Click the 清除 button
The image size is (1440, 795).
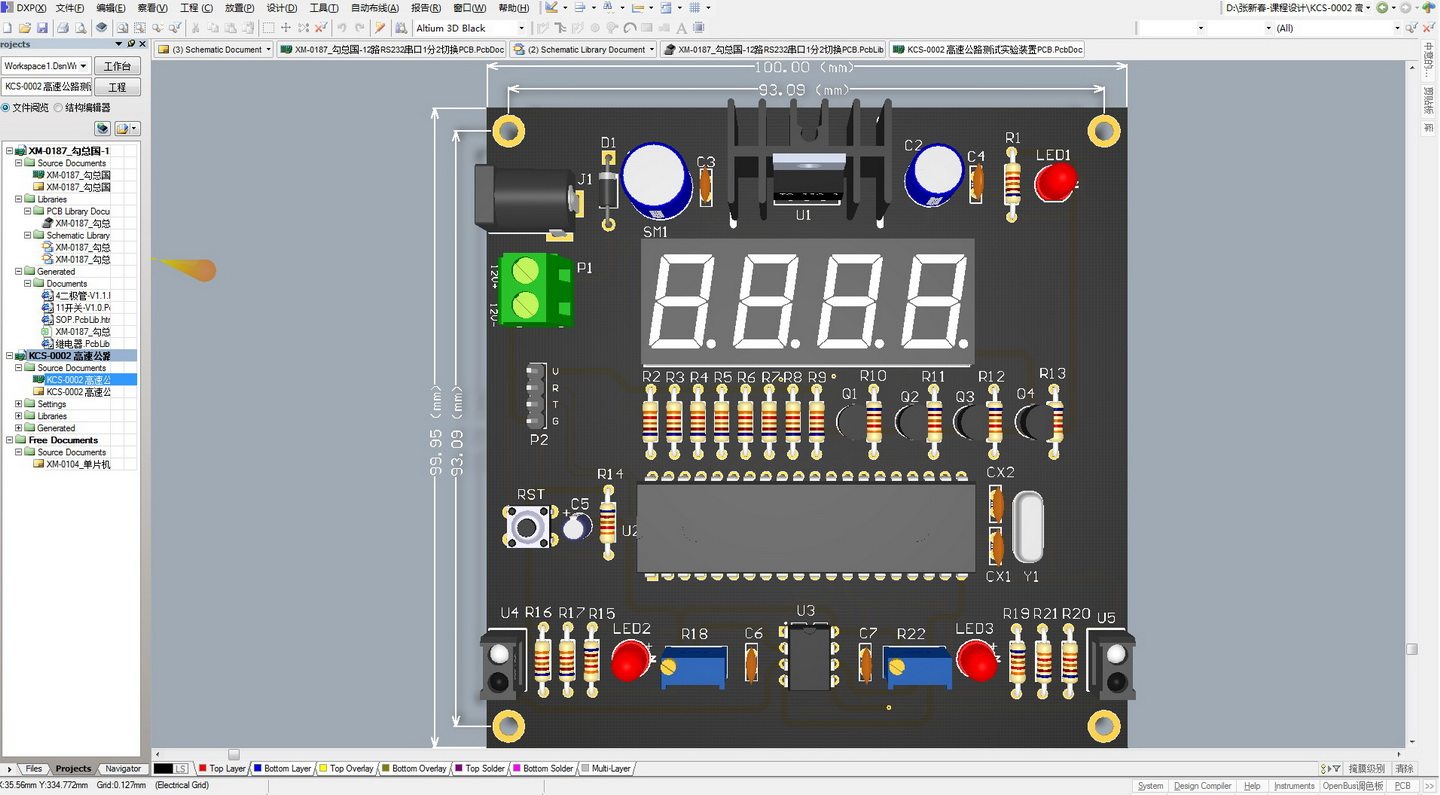tap(1405, 769)
